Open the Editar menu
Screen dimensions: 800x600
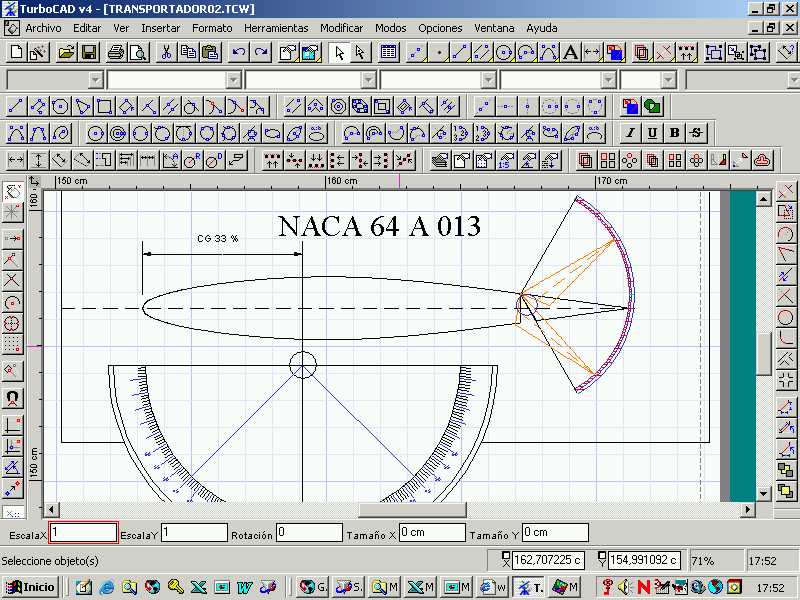tap(87, 28)
